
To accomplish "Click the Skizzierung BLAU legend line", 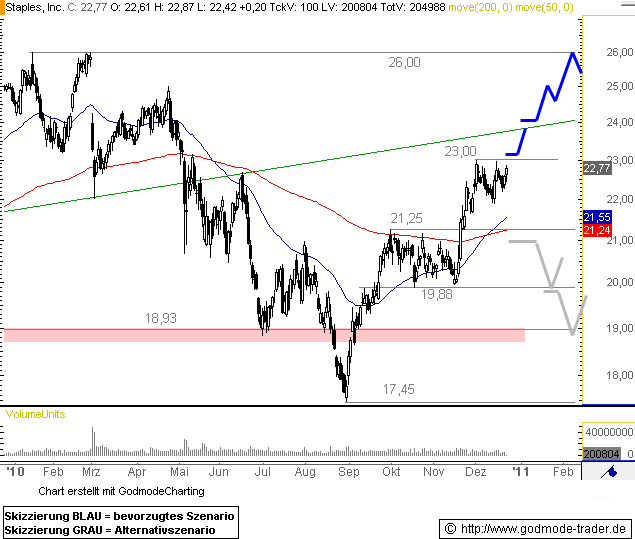I will pos(119,516).
